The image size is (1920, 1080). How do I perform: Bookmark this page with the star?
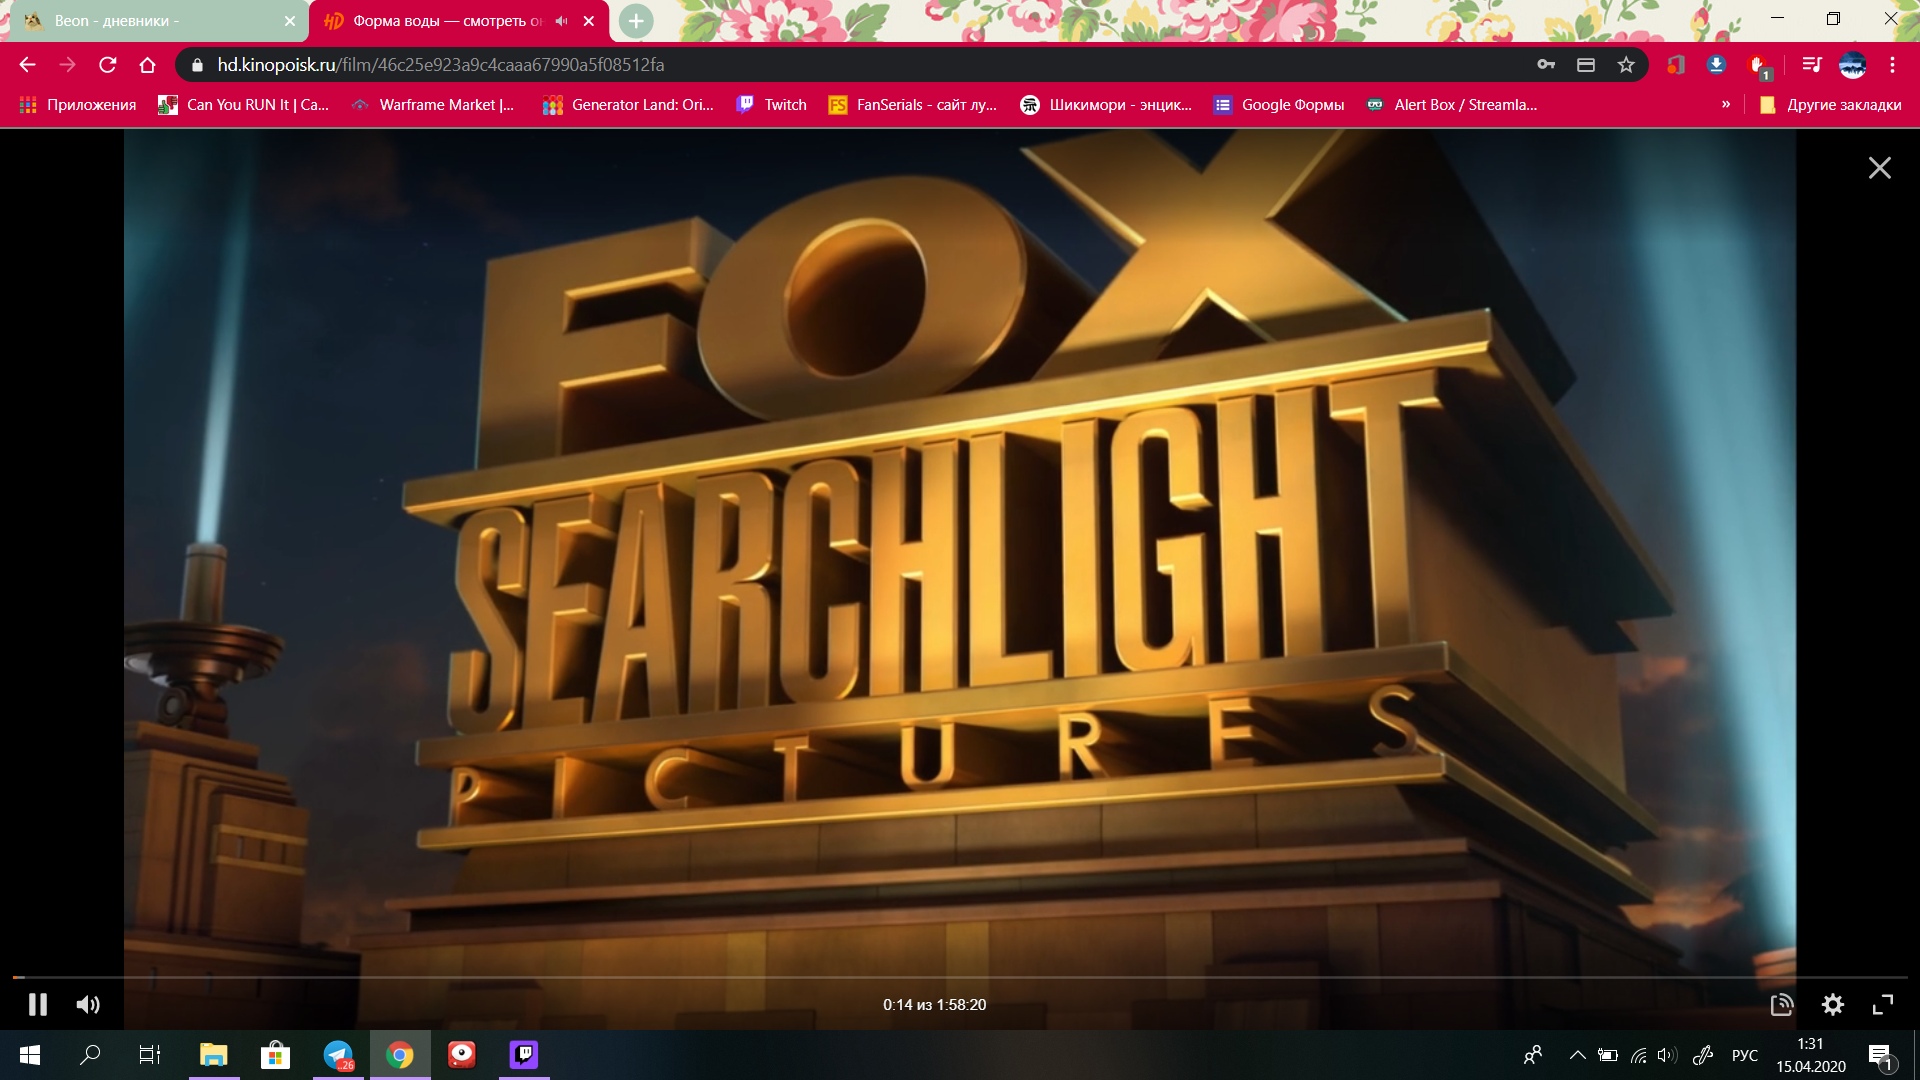click(1626, 65)
